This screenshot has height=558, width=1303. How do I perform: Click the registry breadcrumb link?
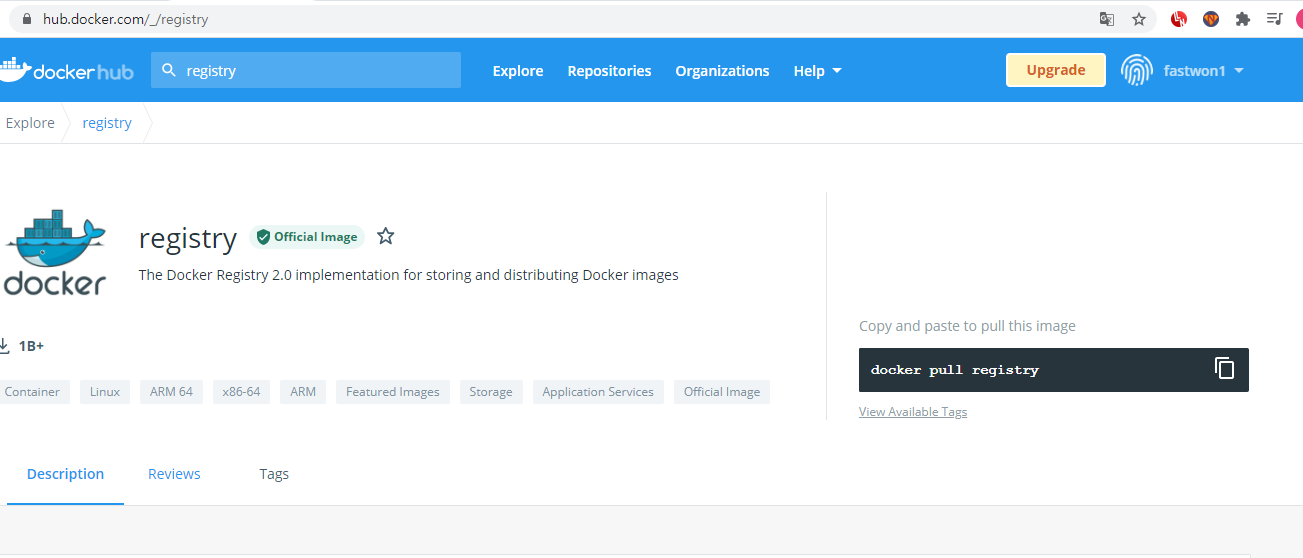(107, 123)
